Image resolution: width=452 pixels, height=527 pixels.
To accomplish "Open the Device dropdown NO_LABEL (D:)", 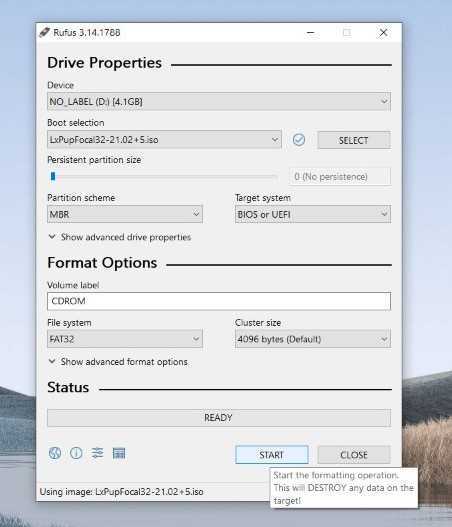I will pyautogui.click(x=219, y=102).
